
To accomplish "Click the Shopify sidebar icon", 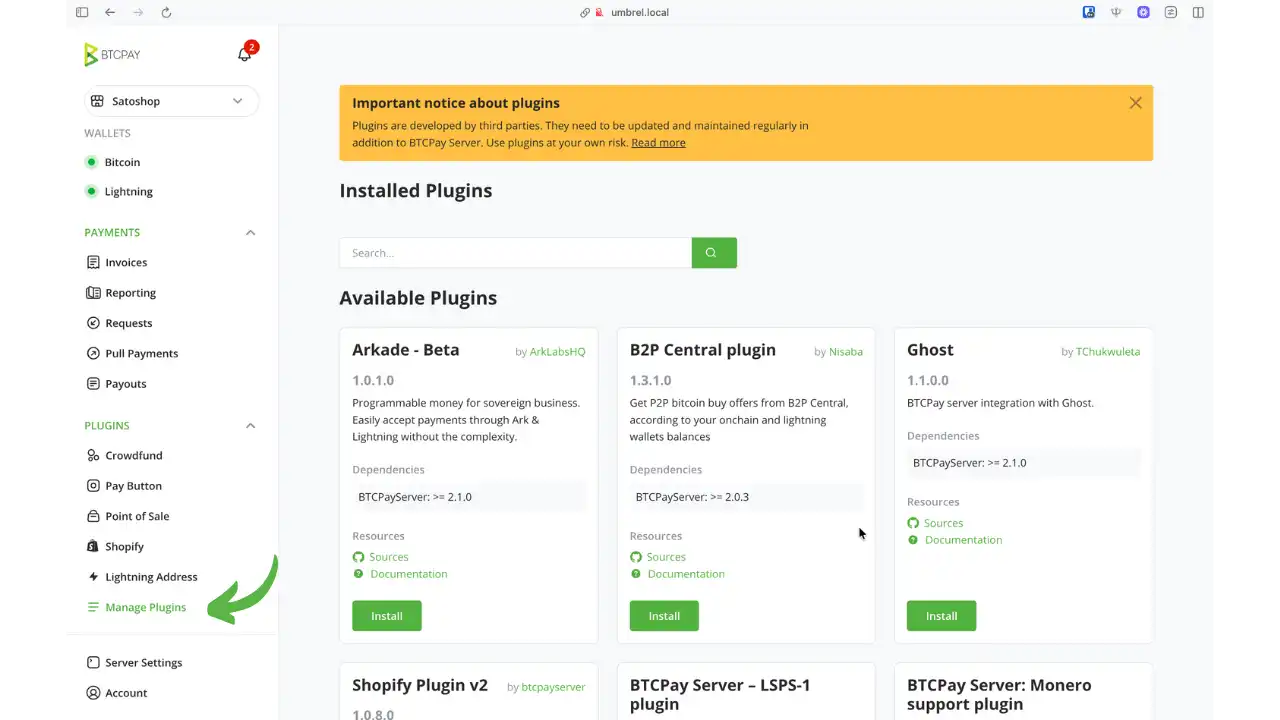I will [x=91, y=546].
